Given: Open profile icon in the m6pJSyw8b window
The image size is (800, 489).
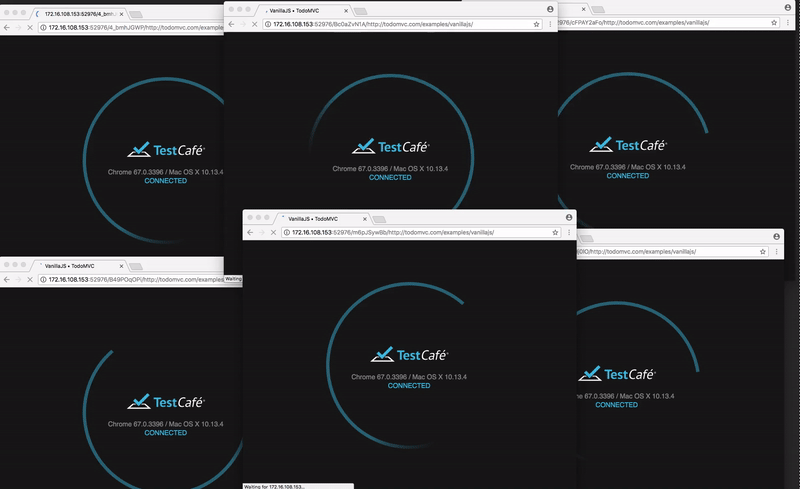Looking at the screenshot, I should click(x=569, y=217).
